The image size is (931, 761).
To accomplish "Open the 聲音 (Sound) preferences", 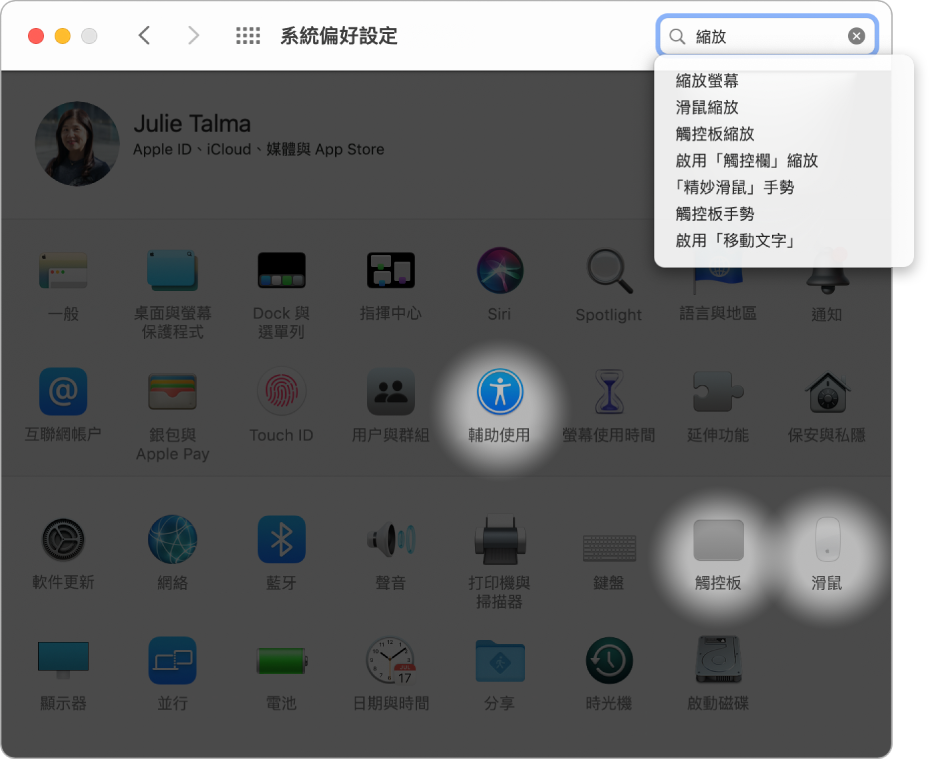I will point(390,539).
